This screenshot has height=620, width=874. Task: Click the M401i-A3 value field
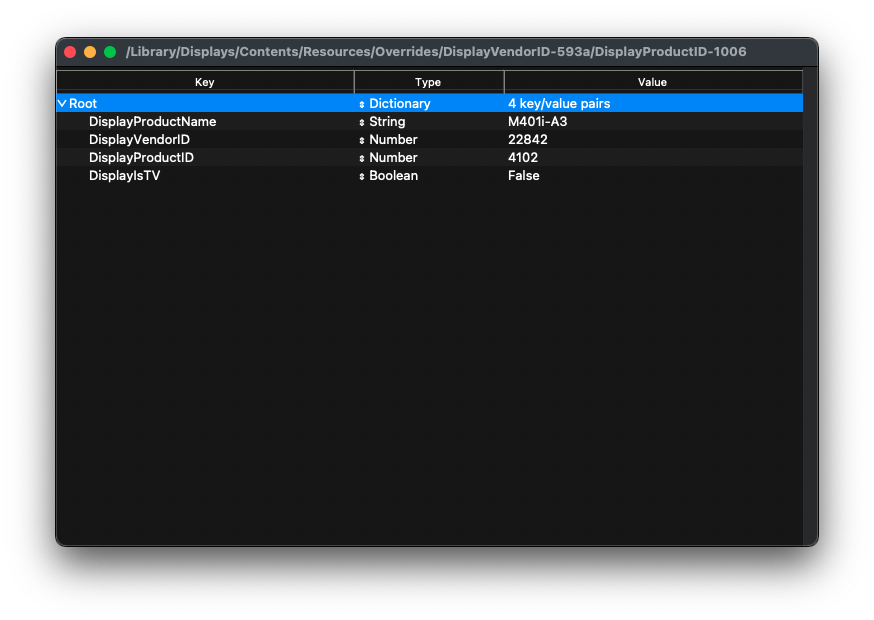(537, 122)
